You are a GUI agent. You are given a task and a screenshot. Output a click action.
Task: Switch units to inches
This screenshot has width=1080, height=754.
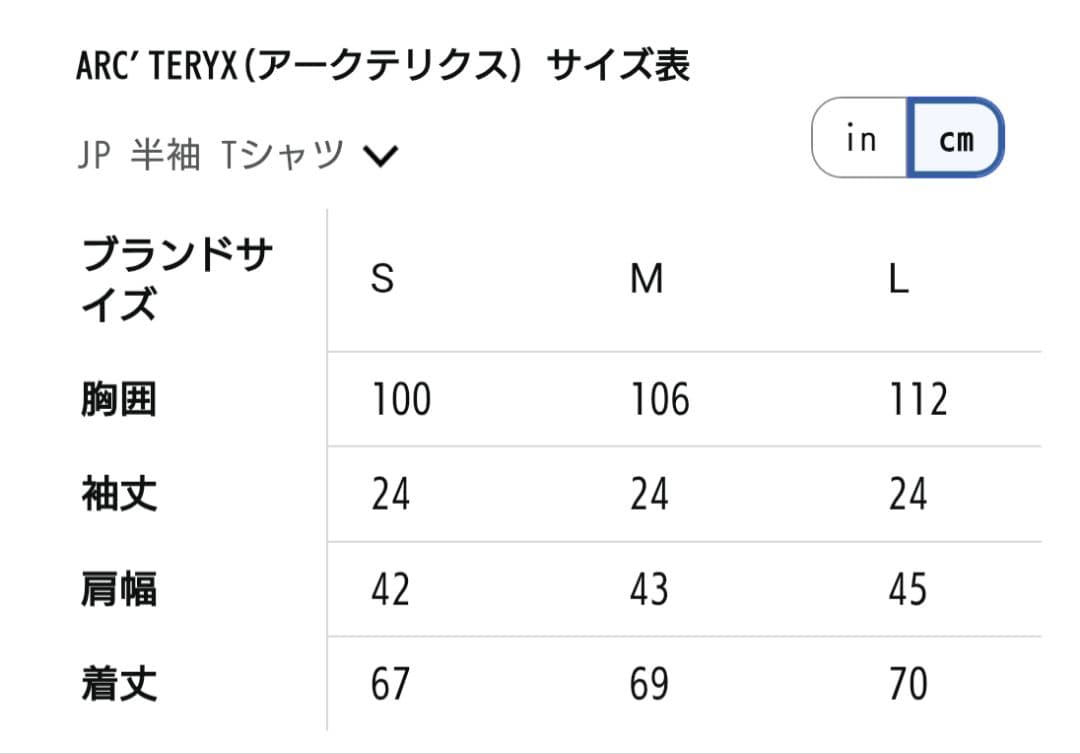pyautogui.click(x=861, y=139)
